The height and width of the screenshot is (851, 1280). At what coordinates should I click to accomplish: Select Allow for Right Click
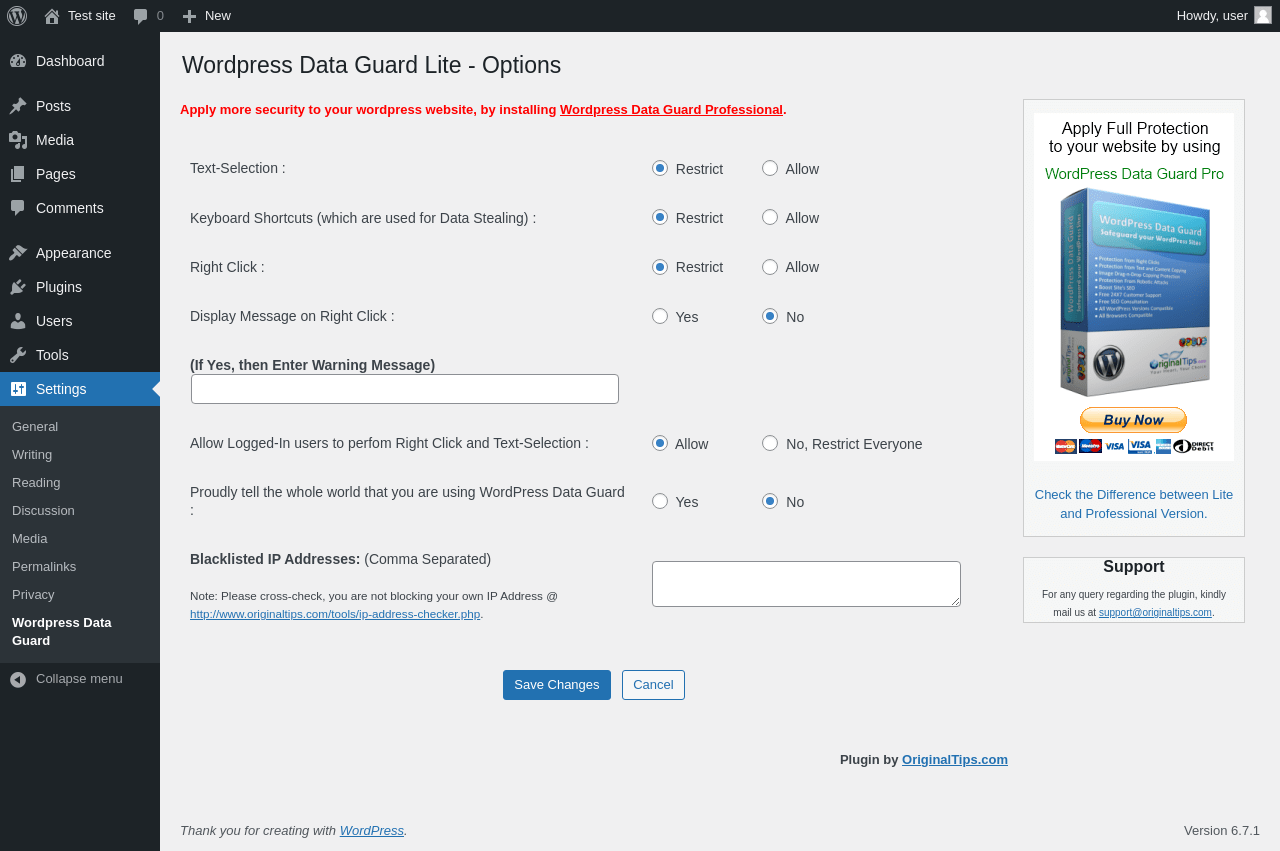770,267
